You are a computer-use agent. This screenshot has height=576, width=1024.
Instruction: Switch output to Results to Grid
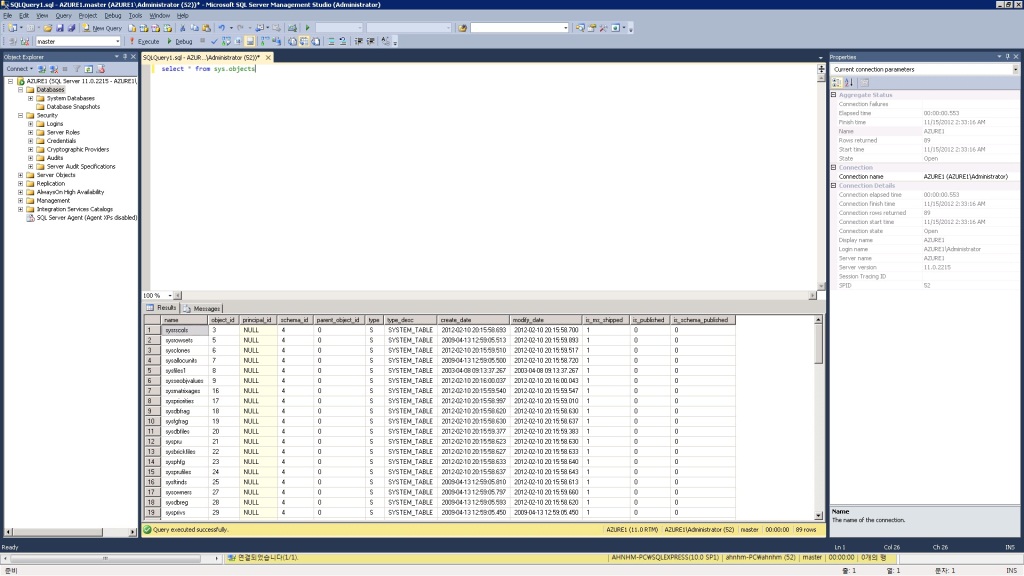(x=304, y=41)
